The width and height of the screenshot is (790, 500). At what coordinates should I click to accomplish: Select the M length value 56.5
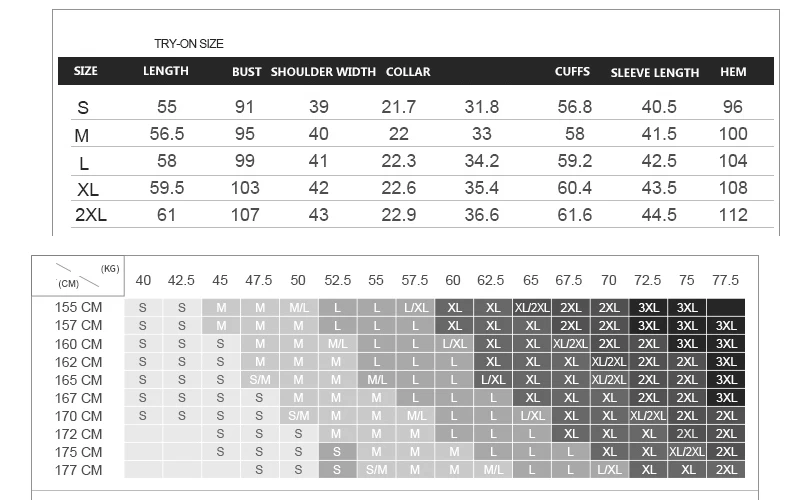[x=167, y=134]
